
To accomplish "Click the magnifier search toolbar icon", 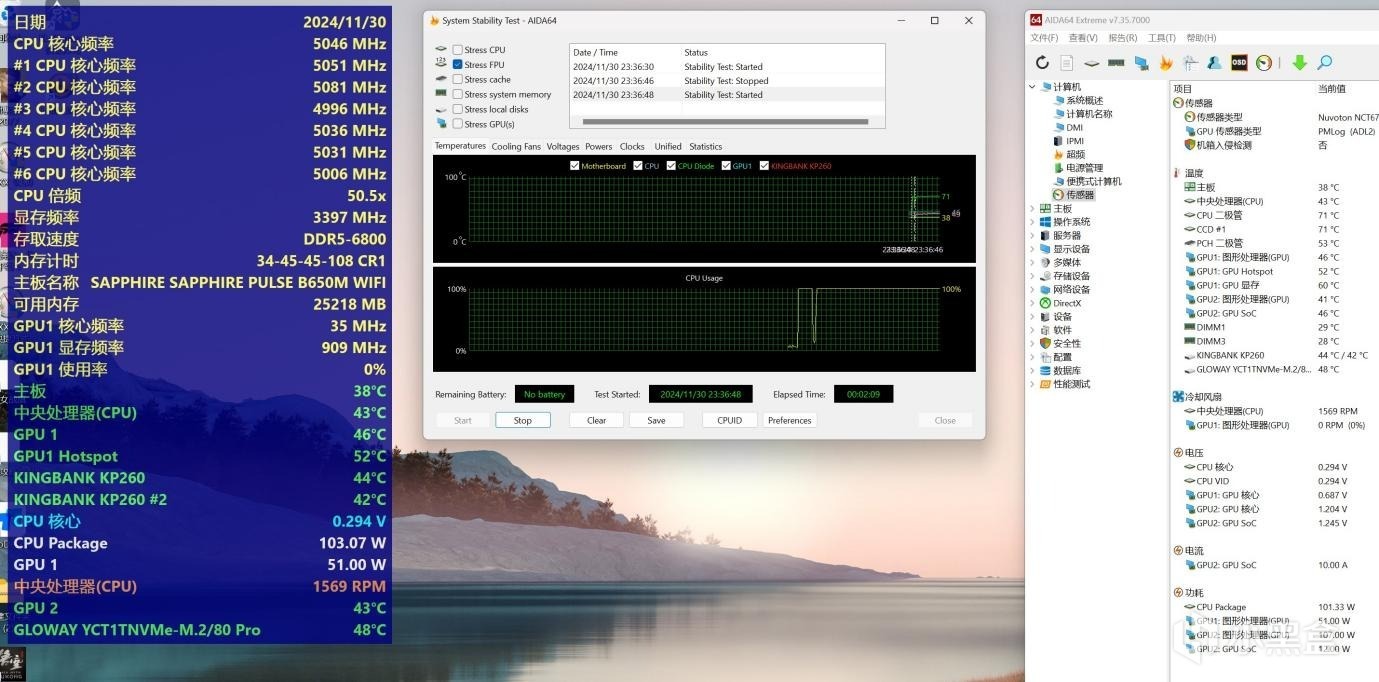I will coord(1325,63).
